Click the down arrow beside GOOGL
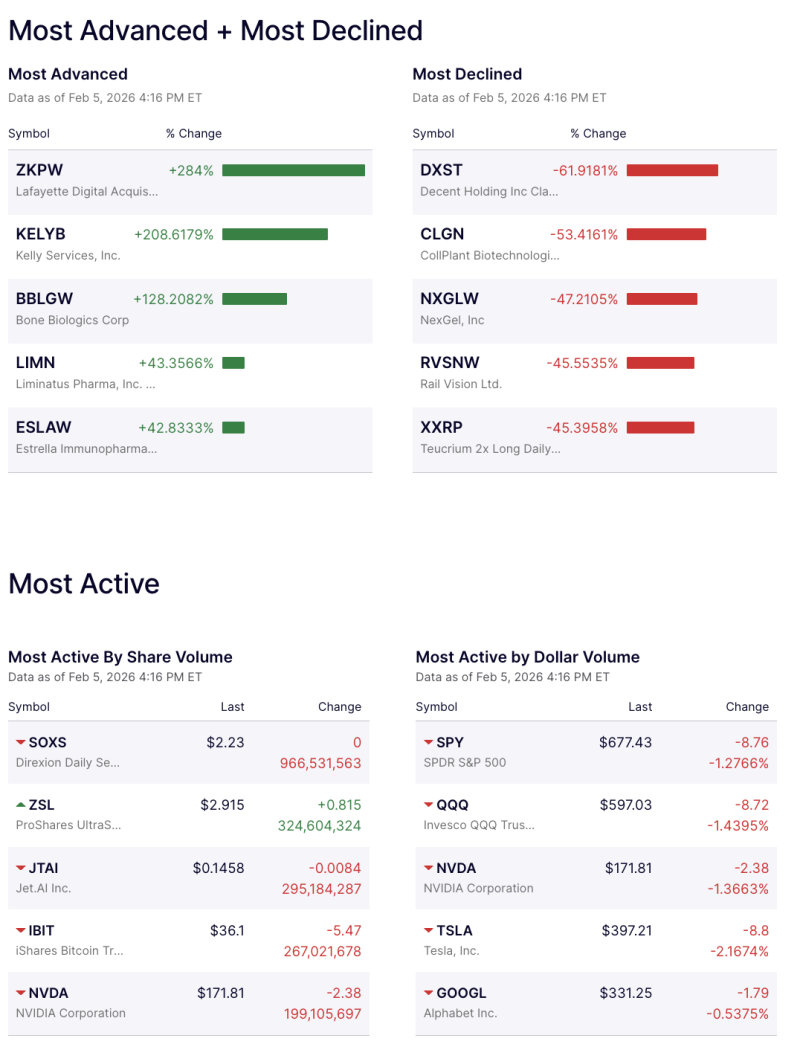The width and height of the screenshot is (800, 1044). coord(427,994)
